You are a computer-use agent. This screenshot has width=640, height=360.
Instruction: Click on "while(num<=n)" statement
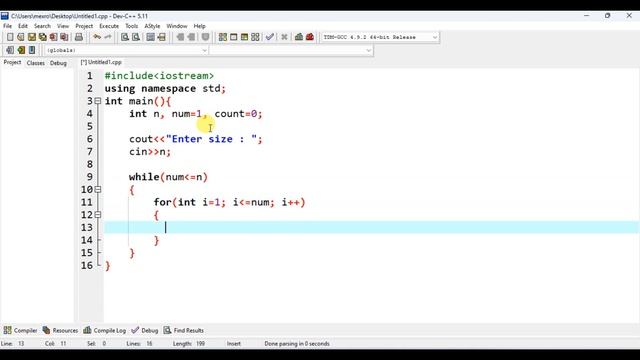coord(169,177)
